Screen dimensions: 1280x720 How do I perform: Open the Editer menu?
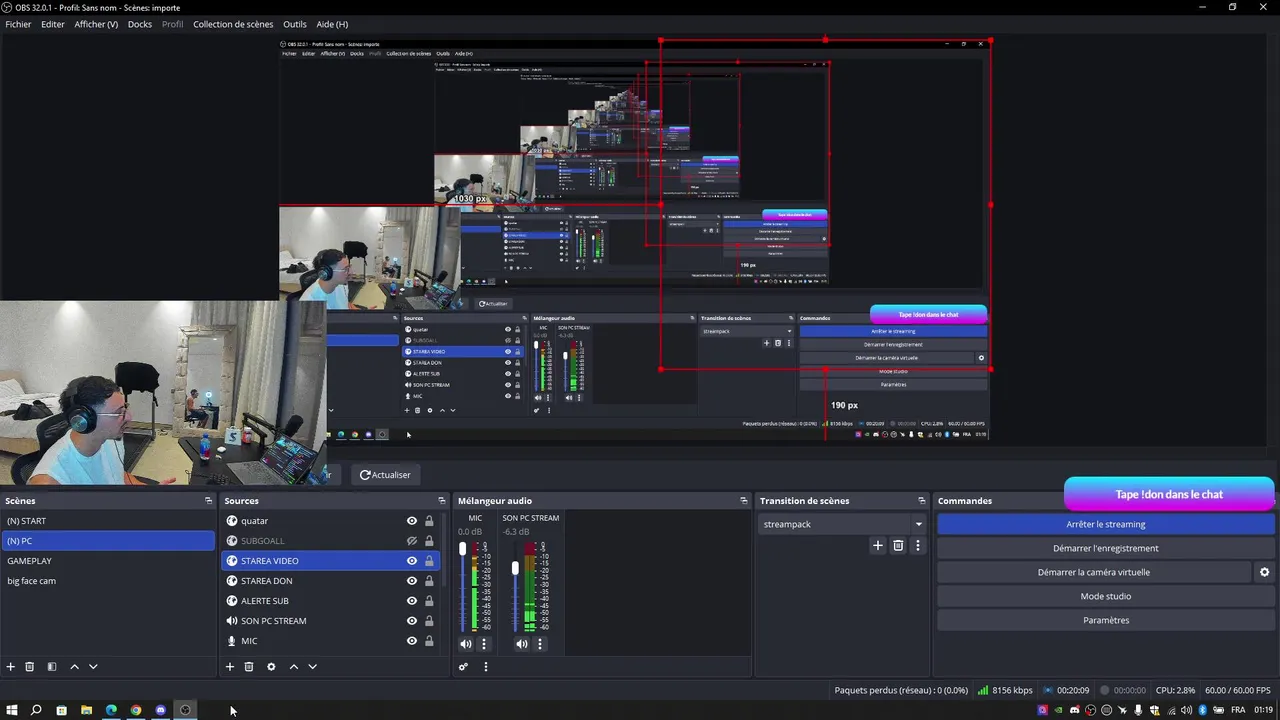click(53, 24)
